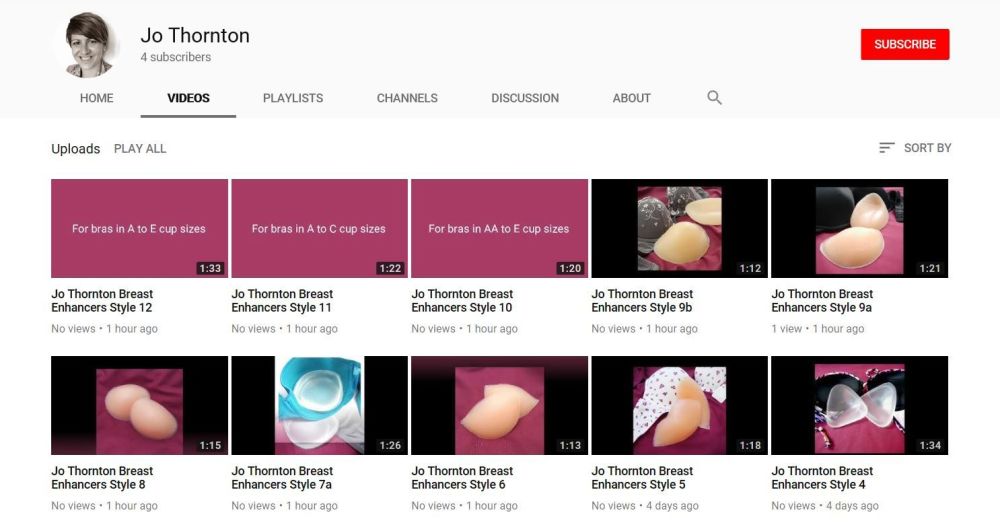Image resolution: width=1000 pixels, height=527 pixels.
Task: Click the 1:33 duration badge
Action: 210,269
